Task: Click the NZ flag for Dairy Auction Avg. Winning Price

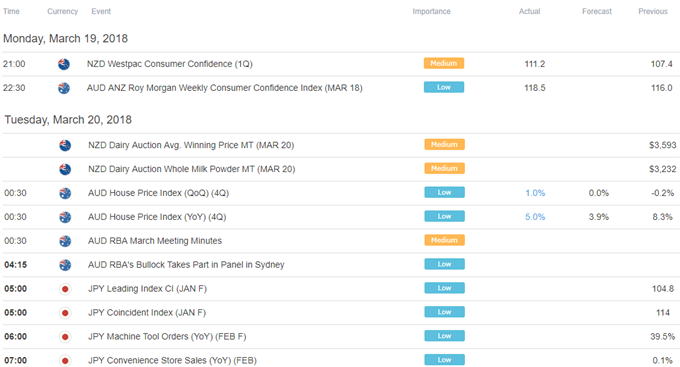Action: (65, 145)
